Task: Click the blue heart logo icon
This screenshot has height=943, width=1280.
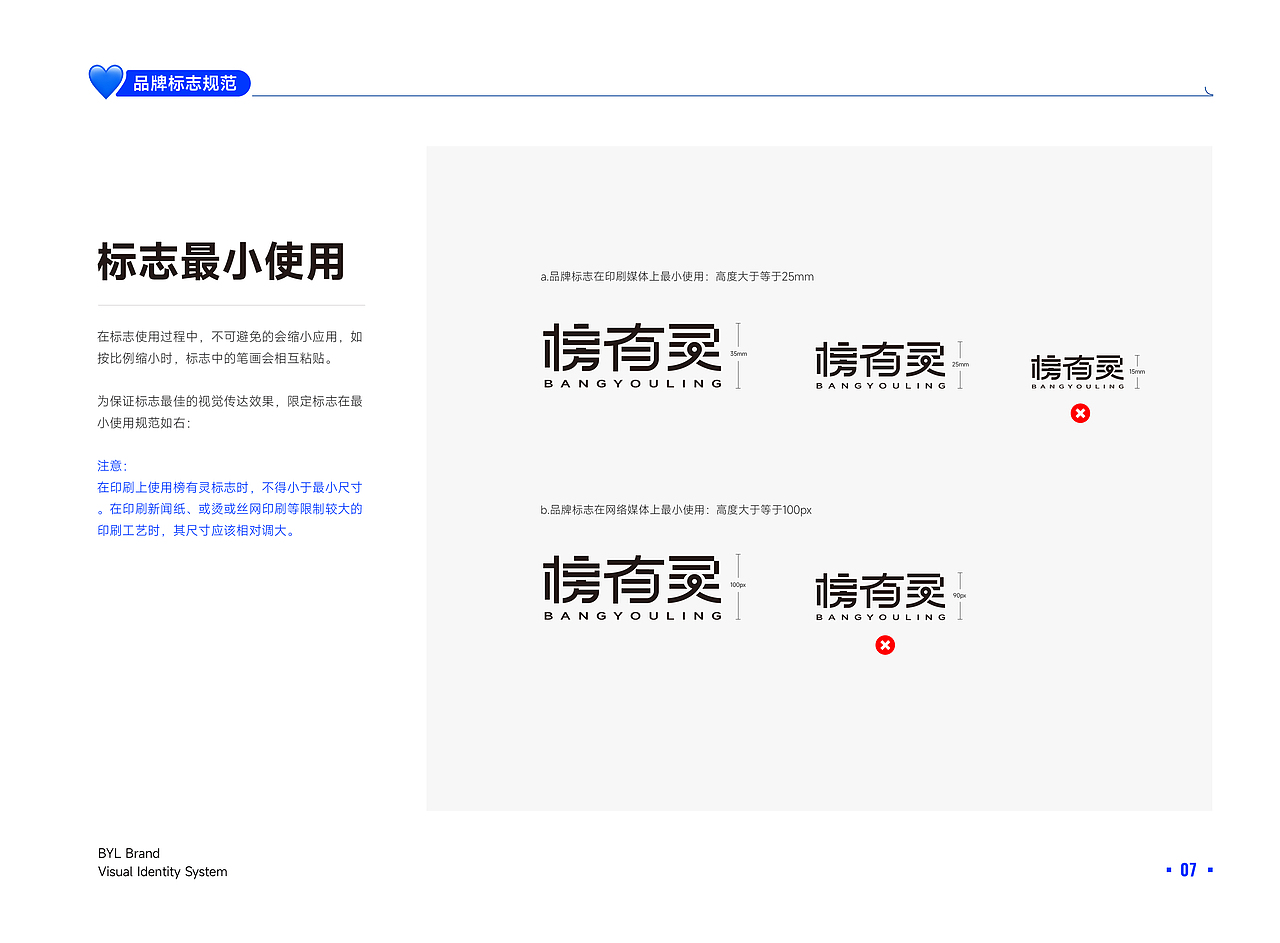Action: coord(105,82)
